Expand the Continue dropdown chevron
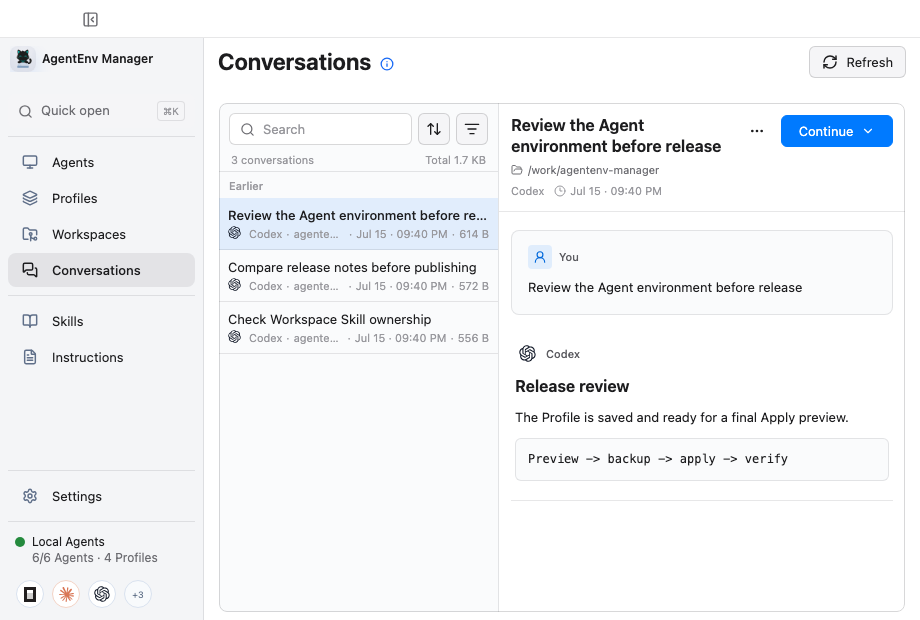The image size is (920, 620). [868, 131]
